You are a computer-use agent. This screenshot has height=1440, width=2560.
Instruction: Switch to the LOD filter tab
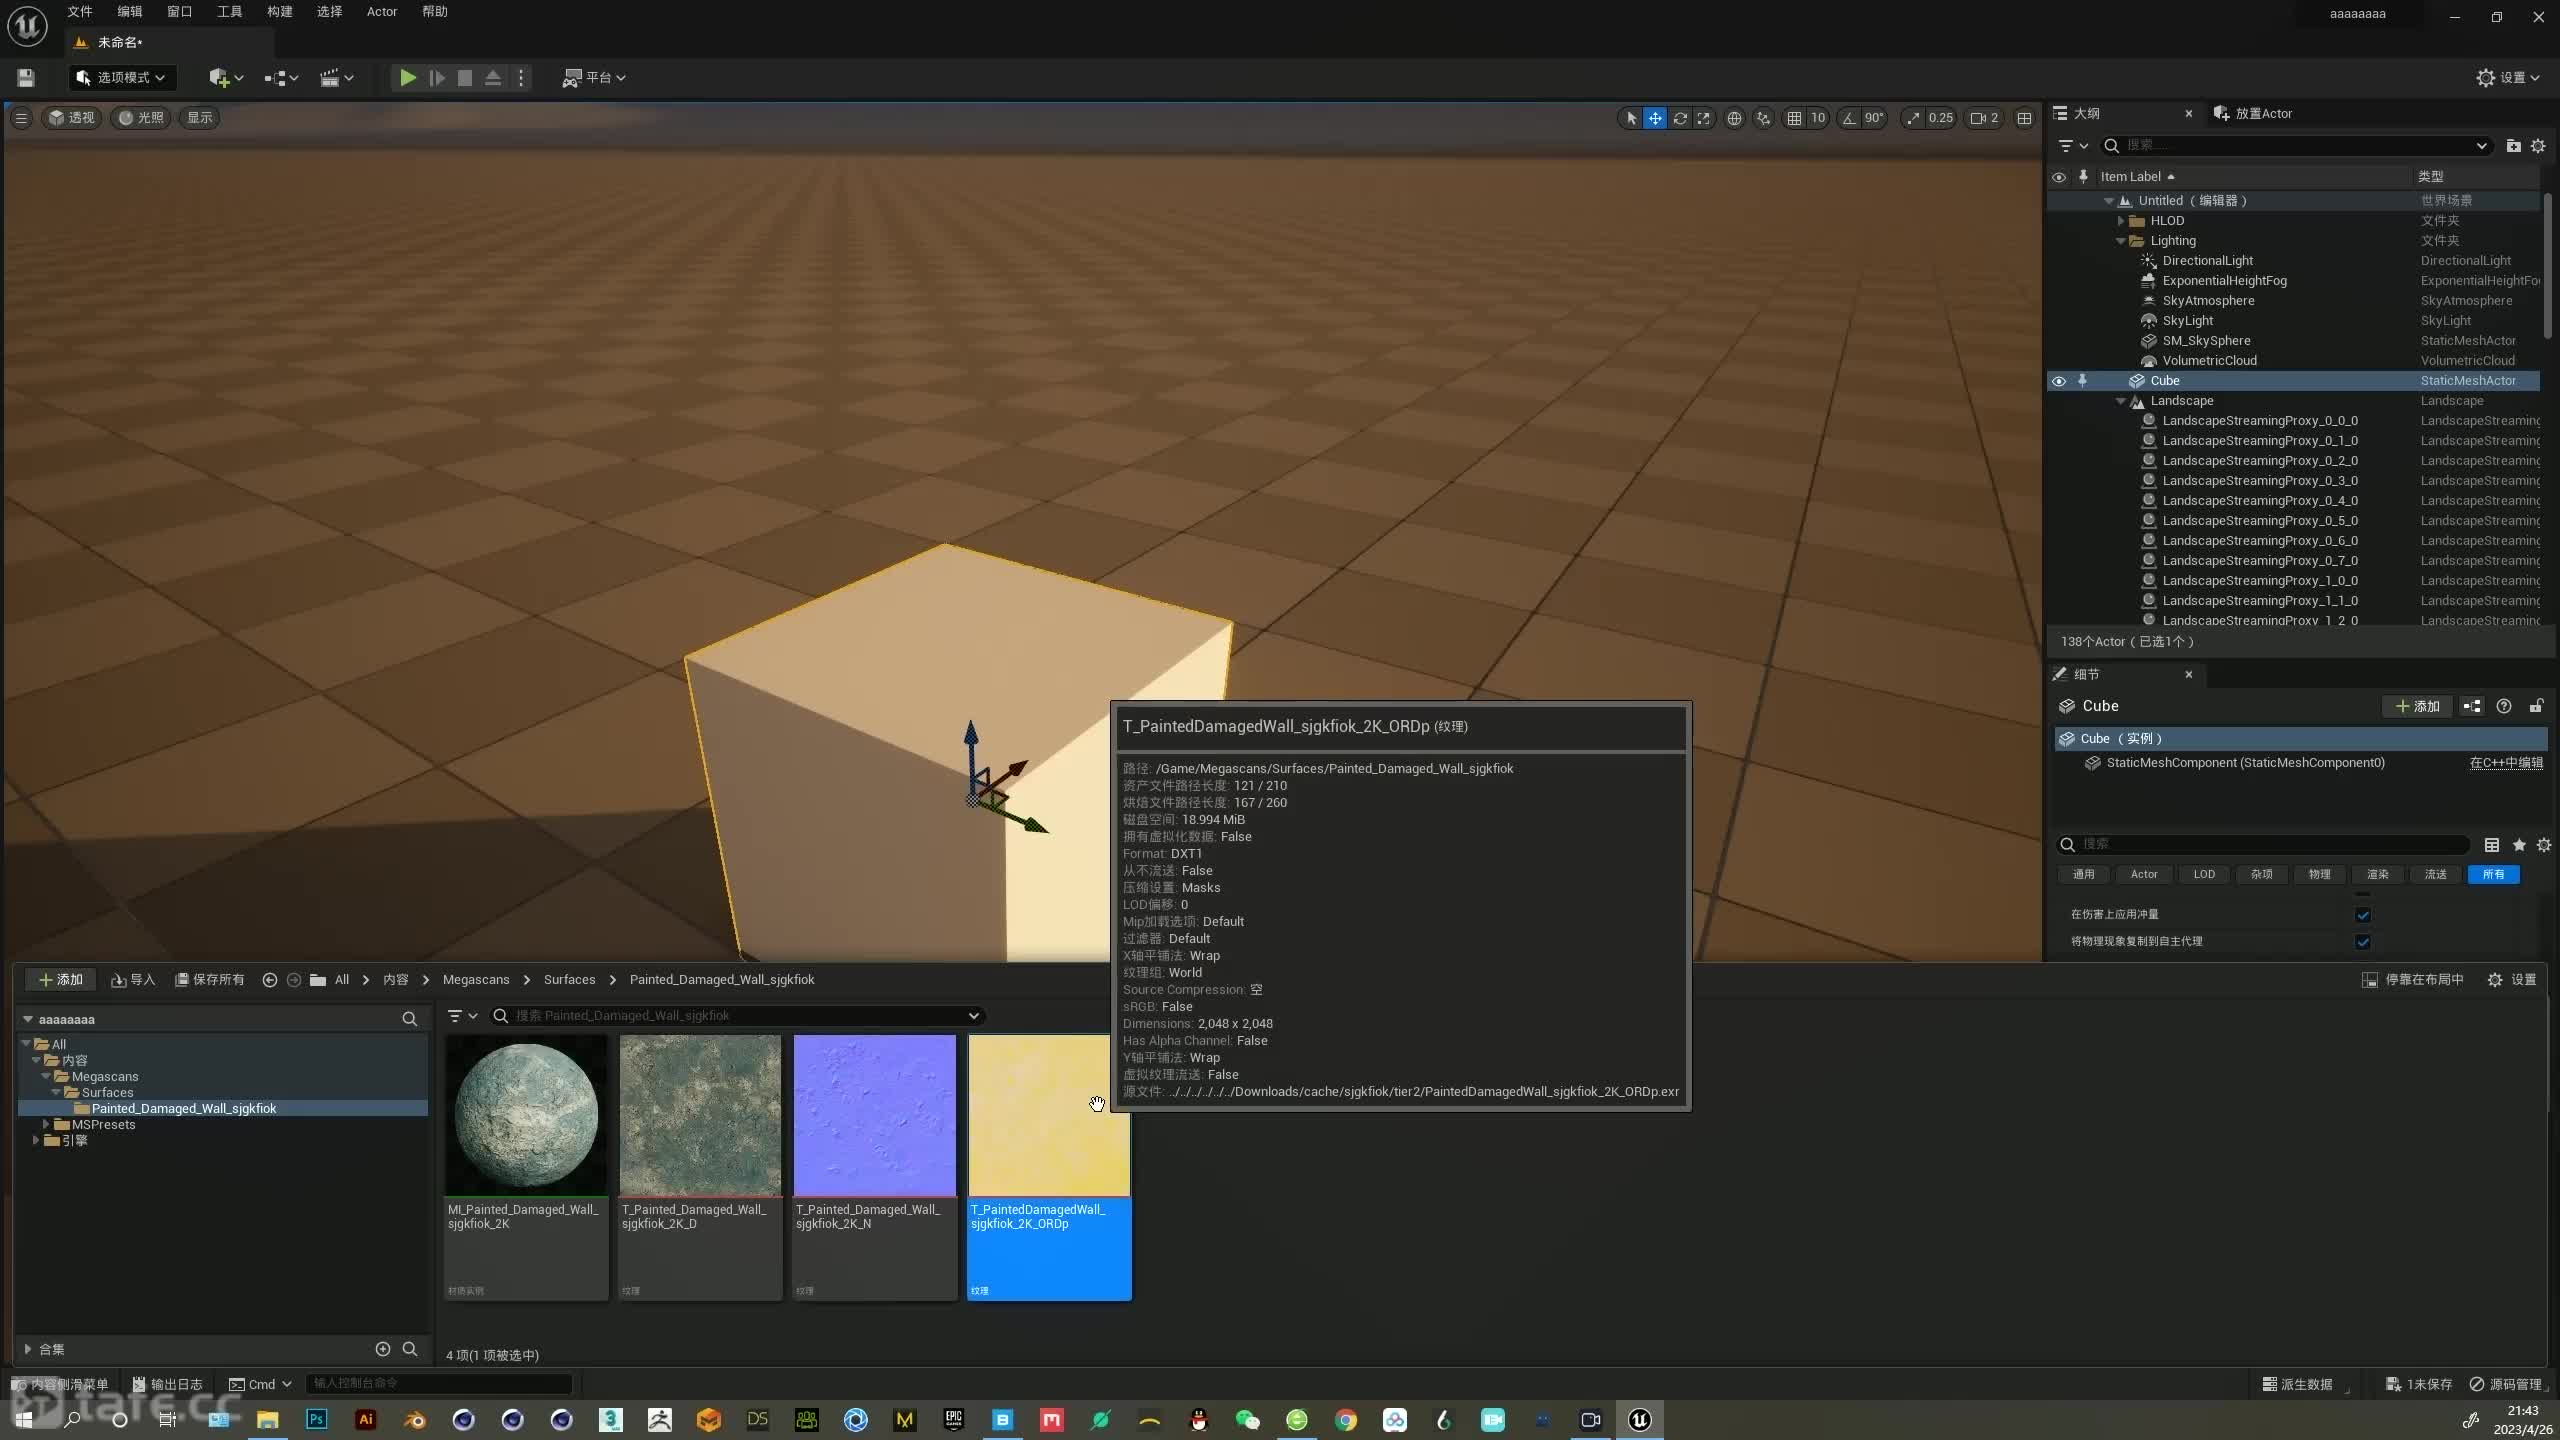click(x=2203, y=875)
